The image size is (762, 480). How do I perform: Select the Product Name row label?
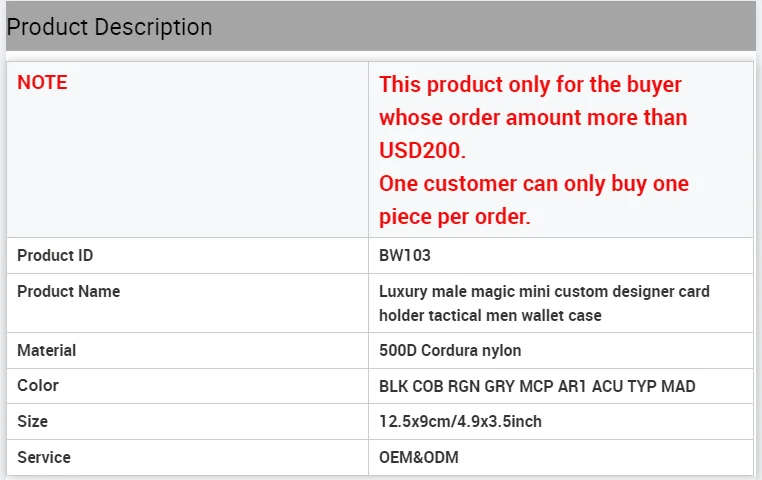pyautogui.click(x=68, y=291)
